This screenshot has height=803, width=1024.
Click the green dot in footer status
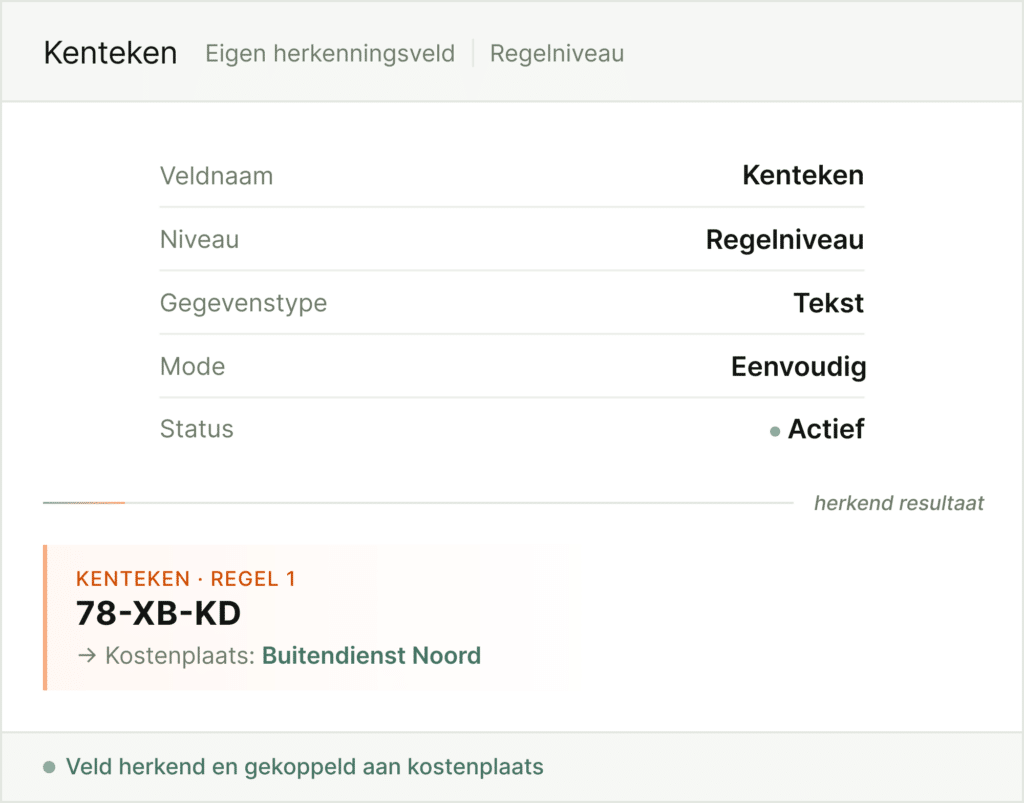48,767
